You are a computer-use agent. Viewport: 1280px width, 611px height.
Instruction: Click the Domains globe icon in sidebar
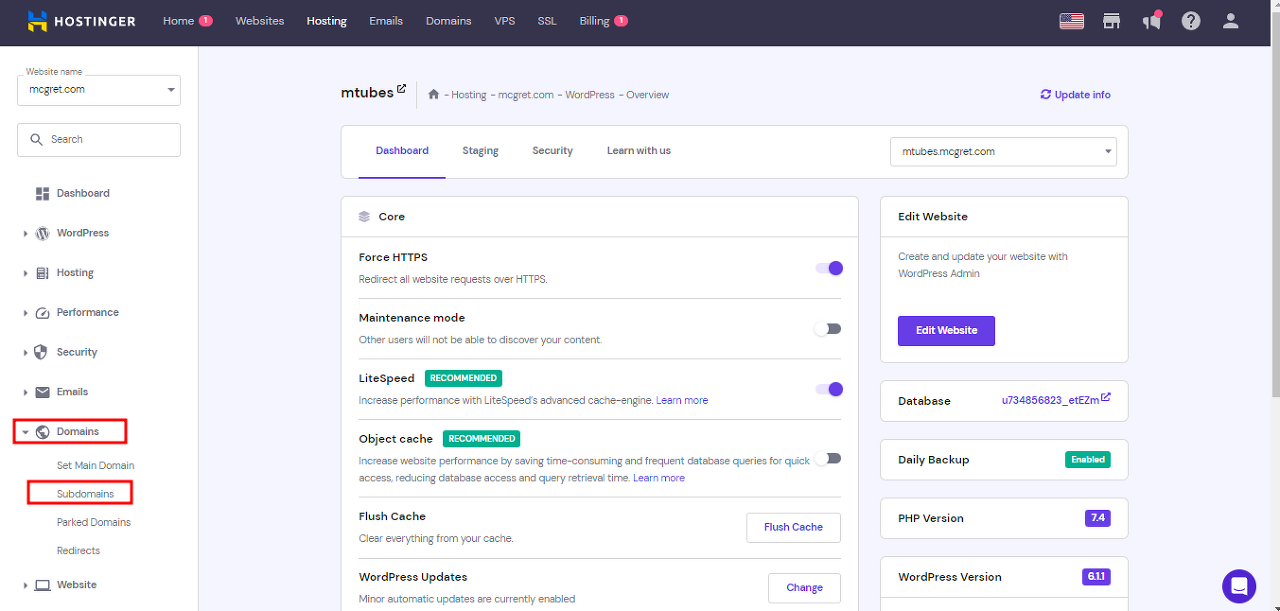[x=42, y=432]
